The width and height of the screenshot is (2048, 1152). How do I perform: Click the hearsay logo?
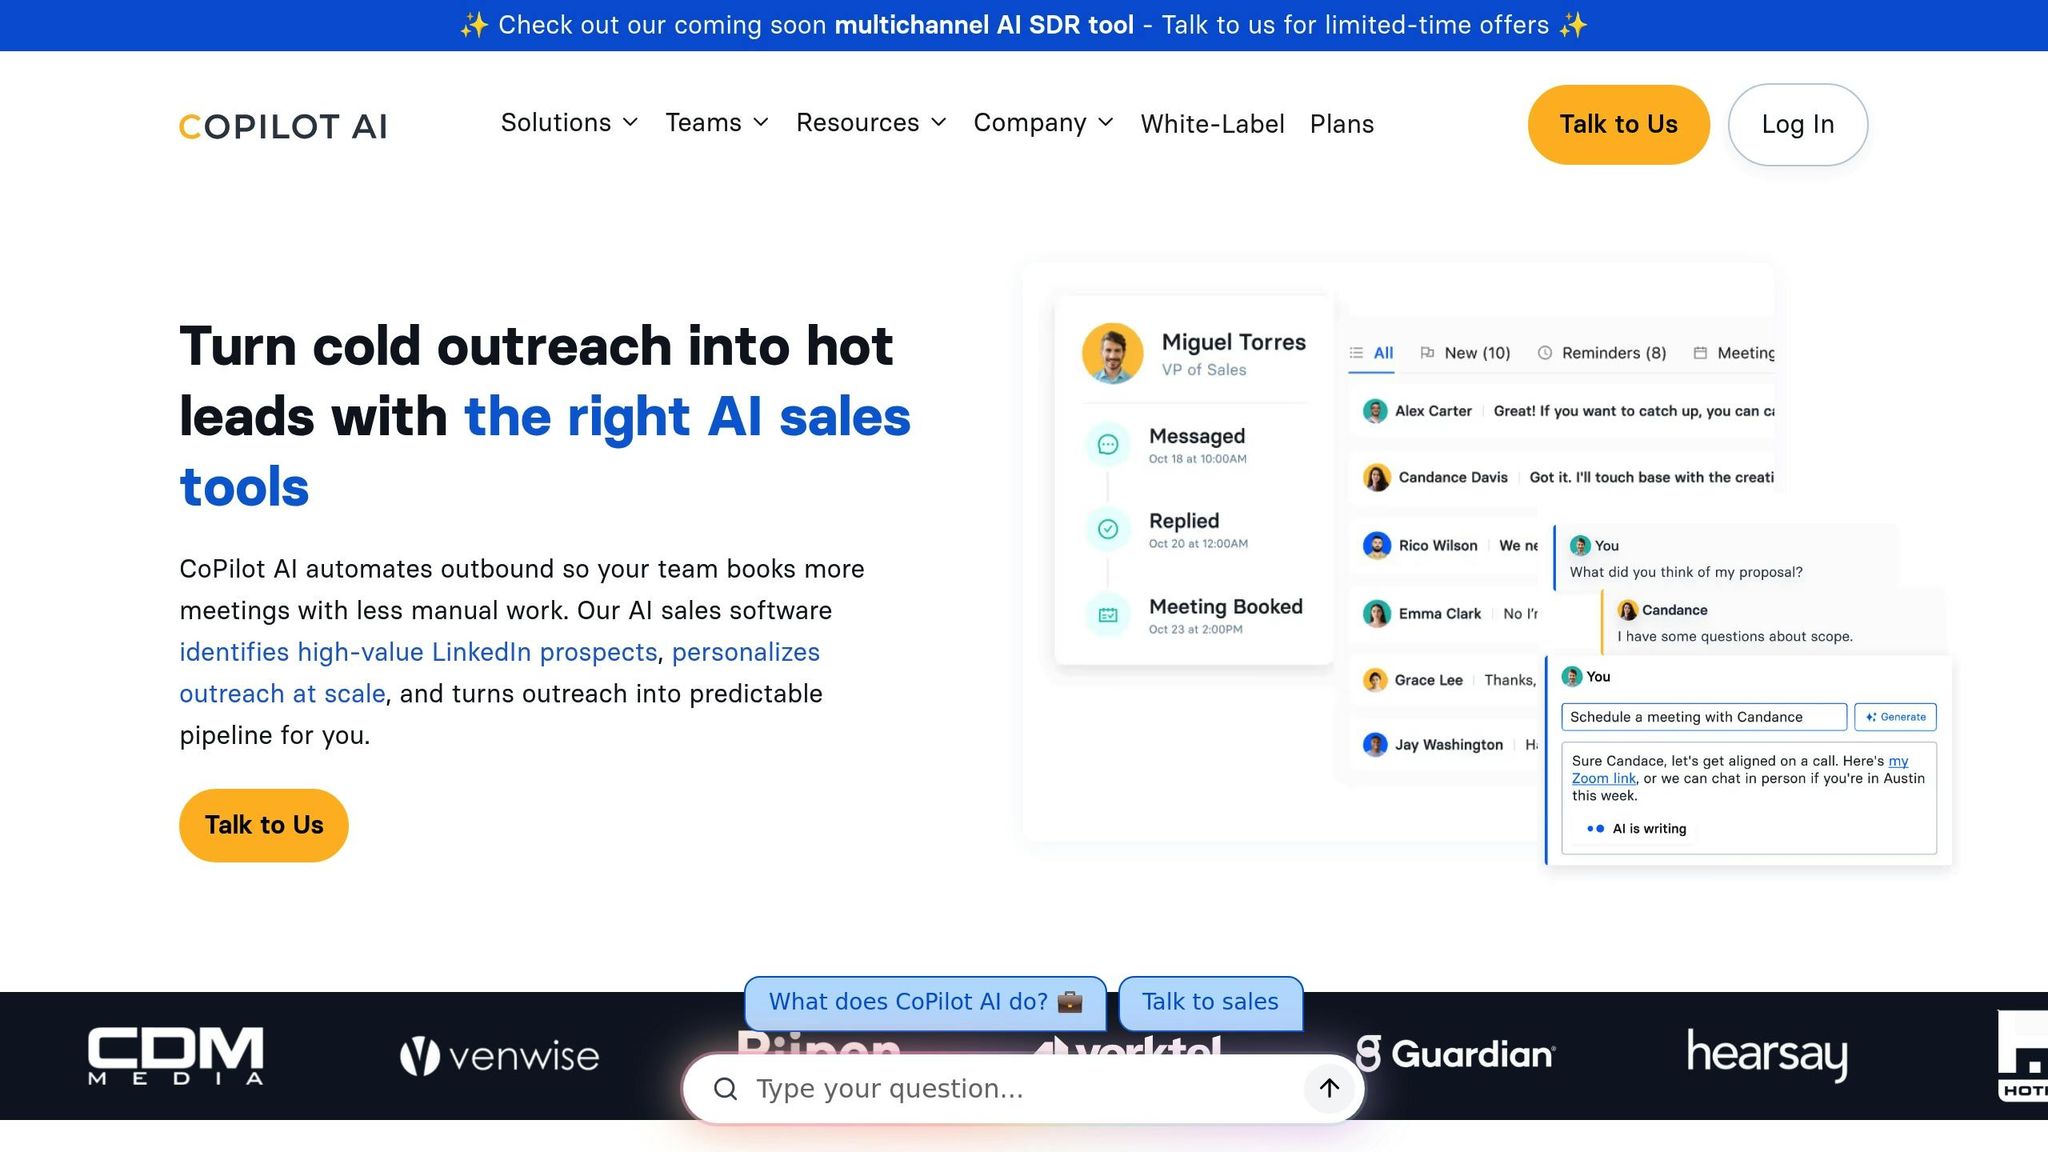point(1767,1054)
